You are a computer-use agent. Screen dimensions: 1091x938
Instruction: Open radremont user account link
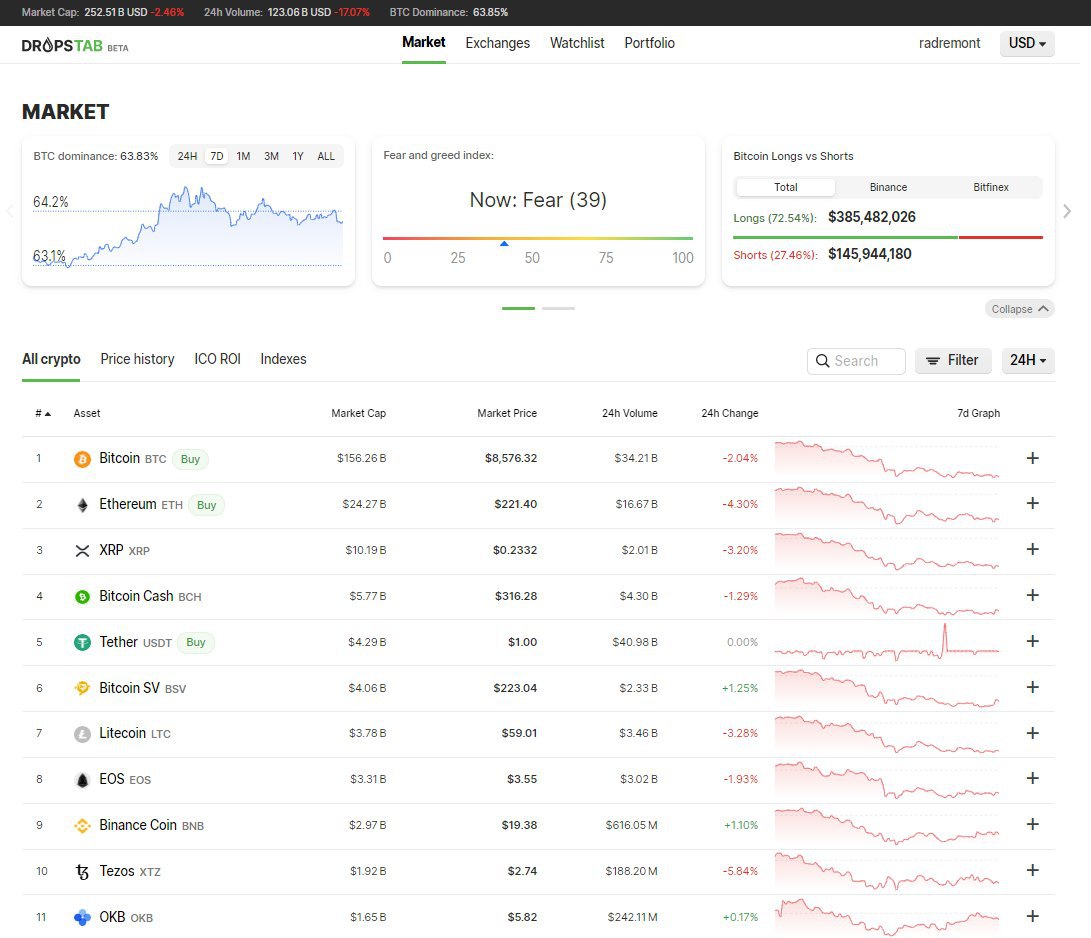949,43
